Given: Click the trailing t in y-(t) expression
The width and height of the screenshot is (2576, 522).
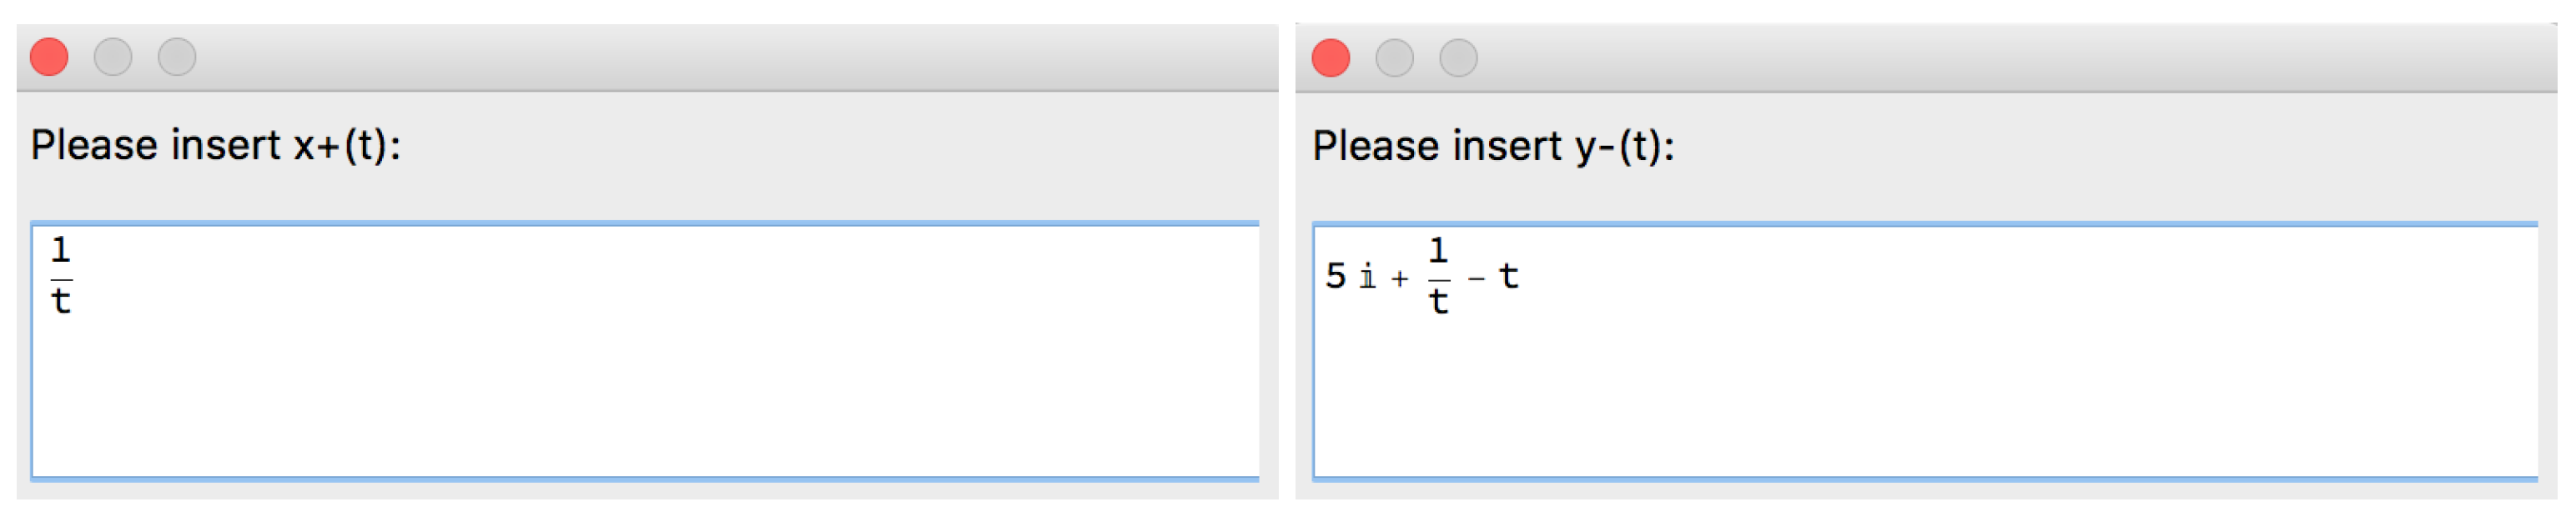Looking at the screenshot, I should (1509, 276).
